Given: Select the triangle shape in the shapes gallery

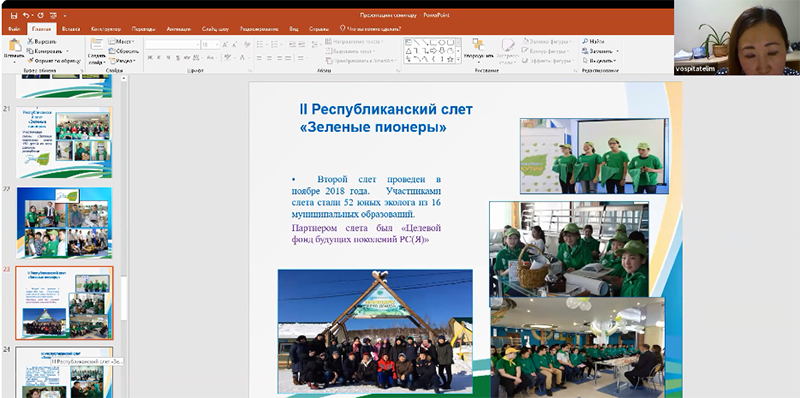Looking at the screenshot, I should click(x=408, y=51).
